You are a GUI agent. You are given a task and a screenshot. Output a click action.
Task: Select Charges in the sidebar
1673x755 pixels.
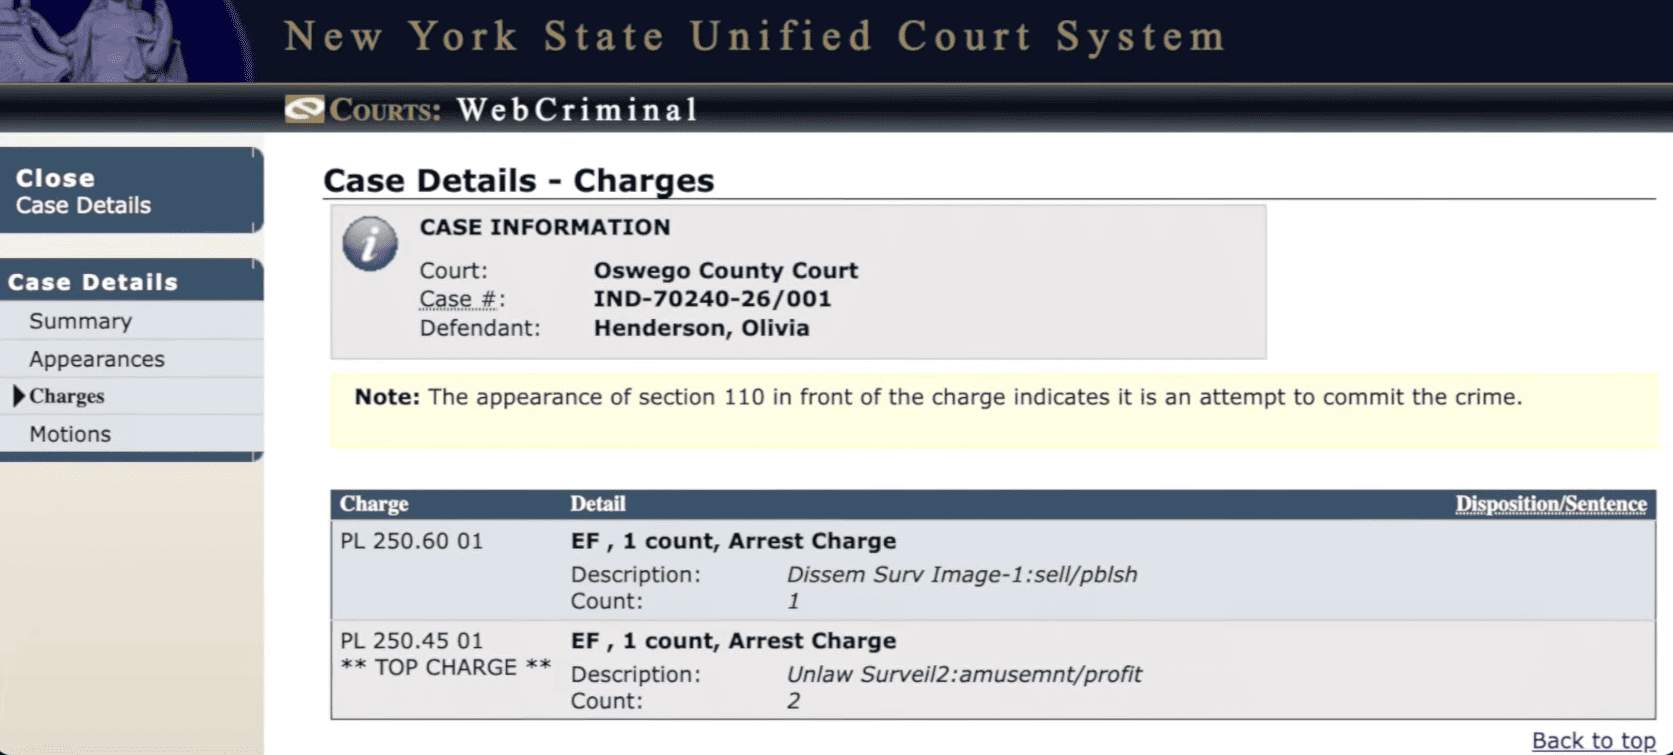pos(67,396)
